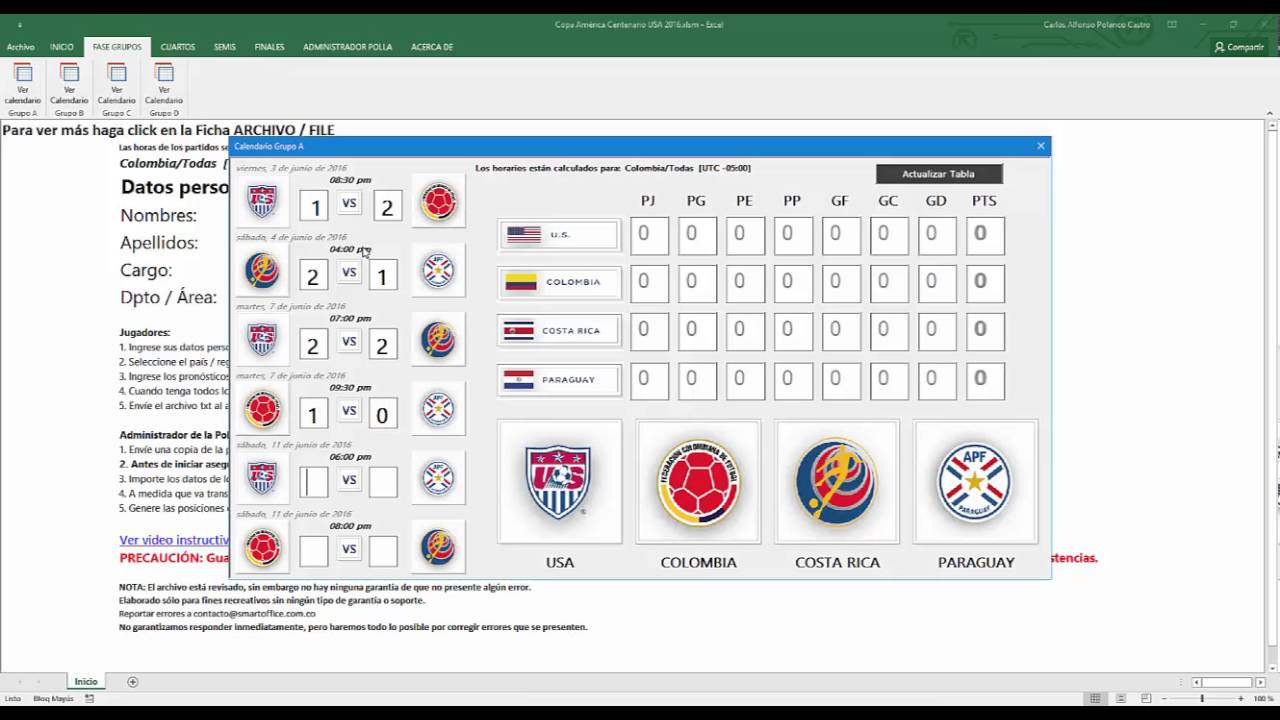This screenshot has width=1280, height=720.
Task: Click the COLOMBIA team row button
Action: coord(559,283)
